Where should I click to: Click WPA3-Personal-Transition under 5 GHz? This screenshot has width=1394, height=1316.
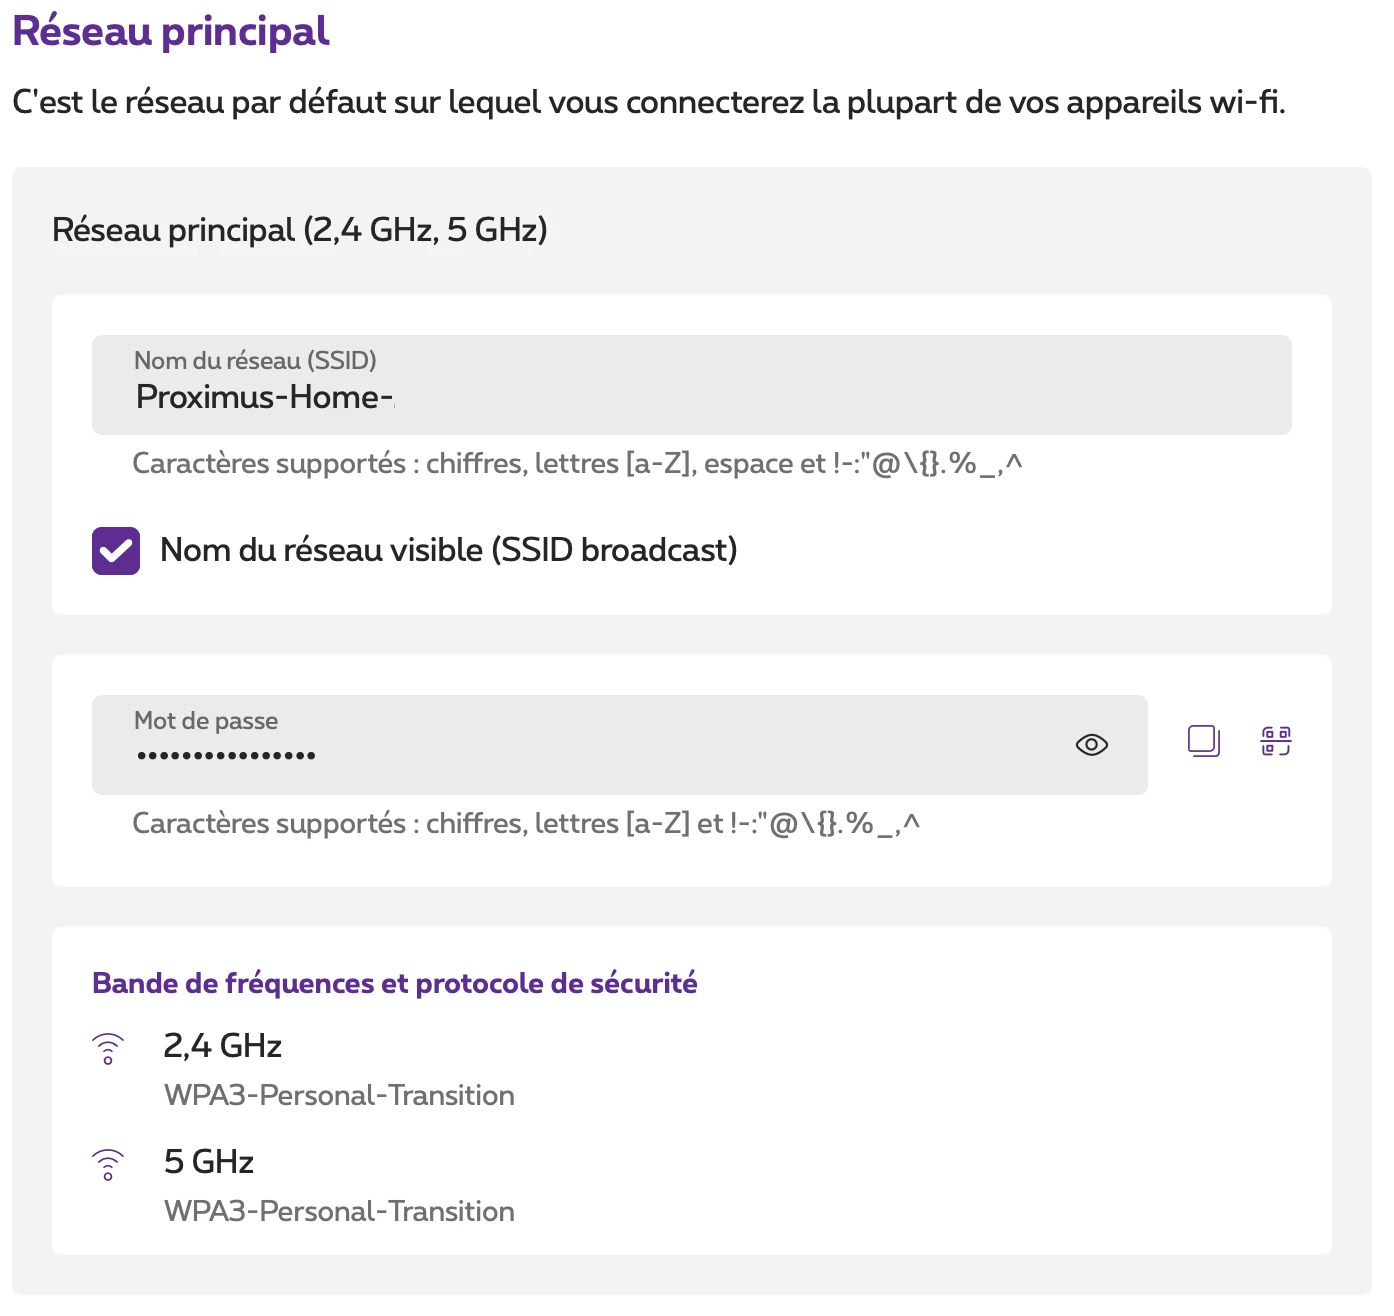tap(339, 1212)
